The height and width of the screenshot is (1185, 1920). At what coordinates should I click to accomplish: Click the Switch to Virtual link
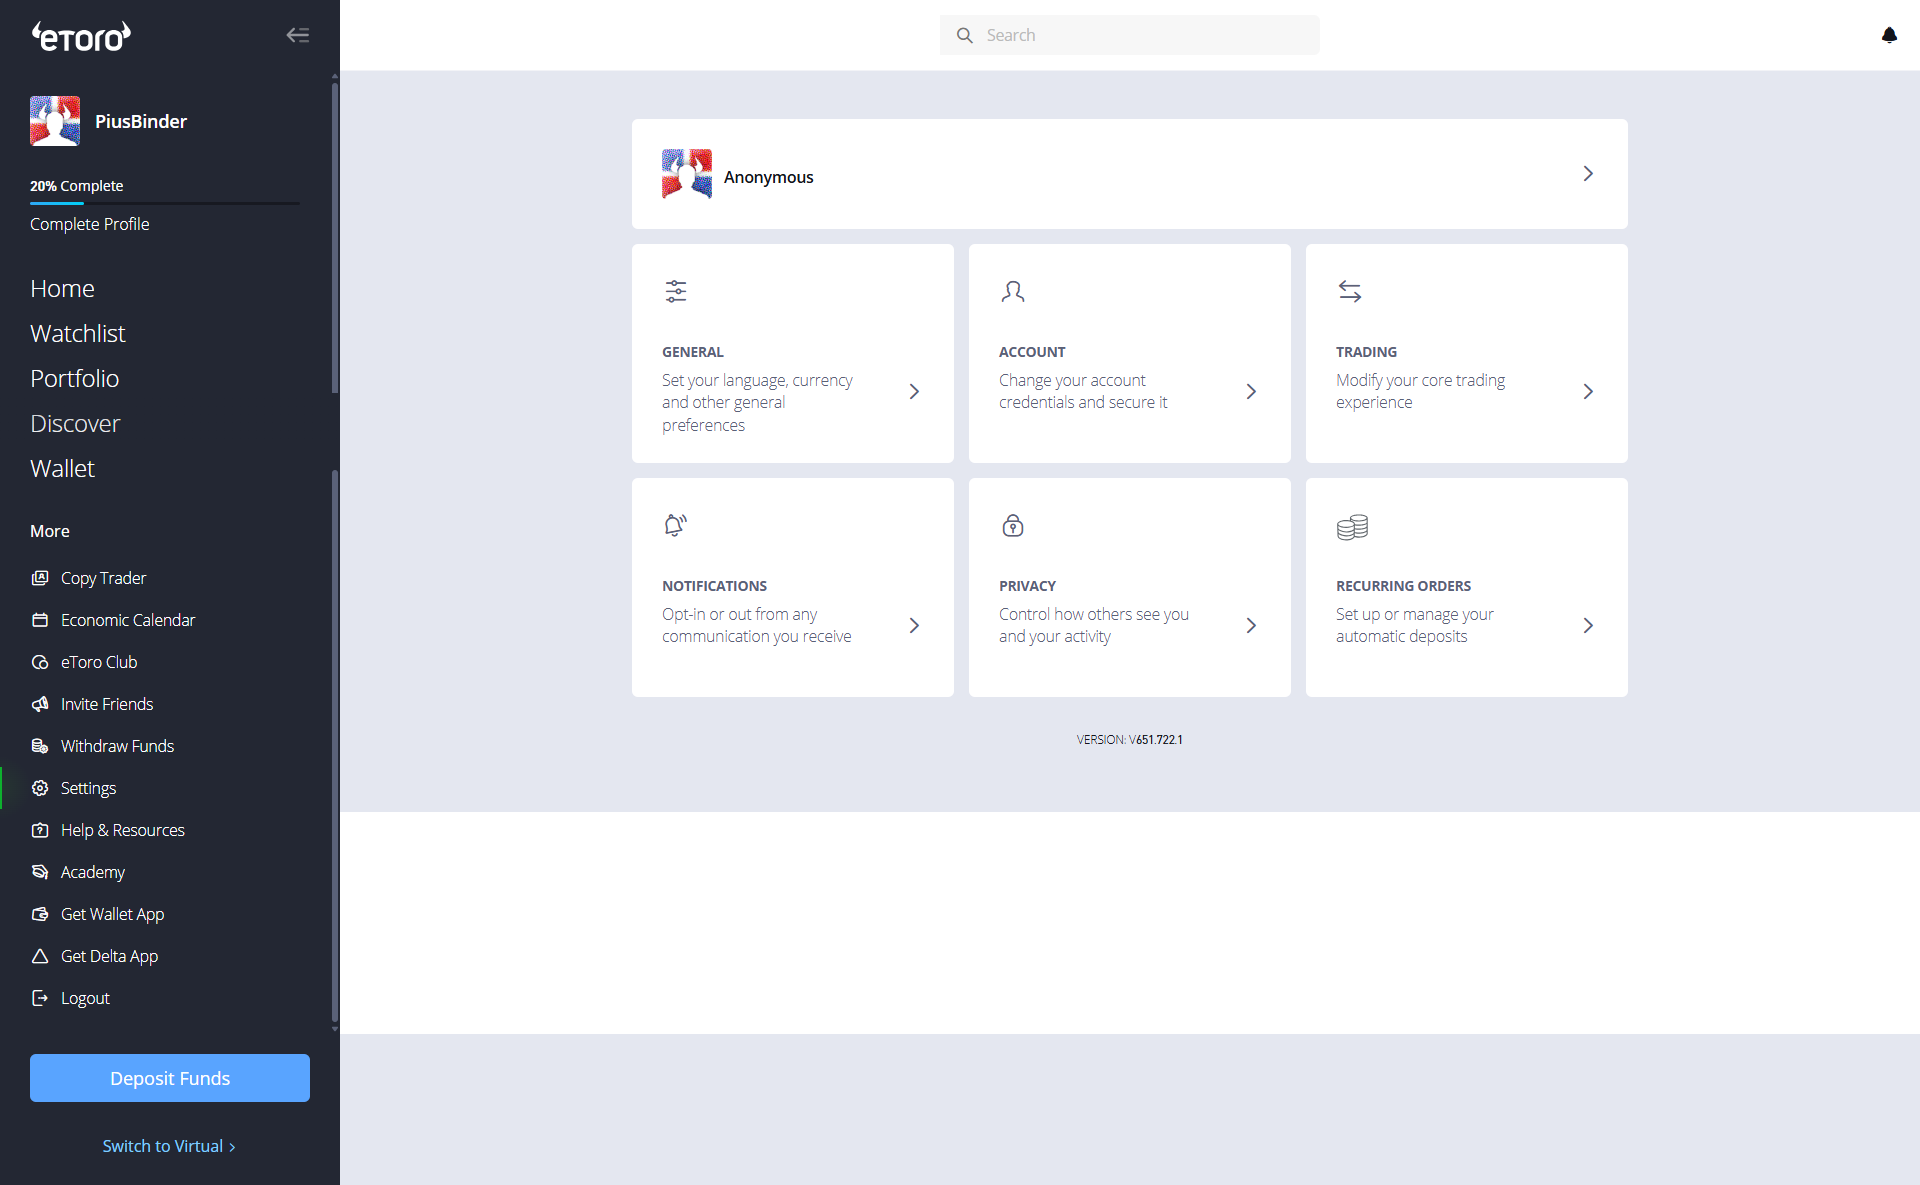click(168, 1146)
